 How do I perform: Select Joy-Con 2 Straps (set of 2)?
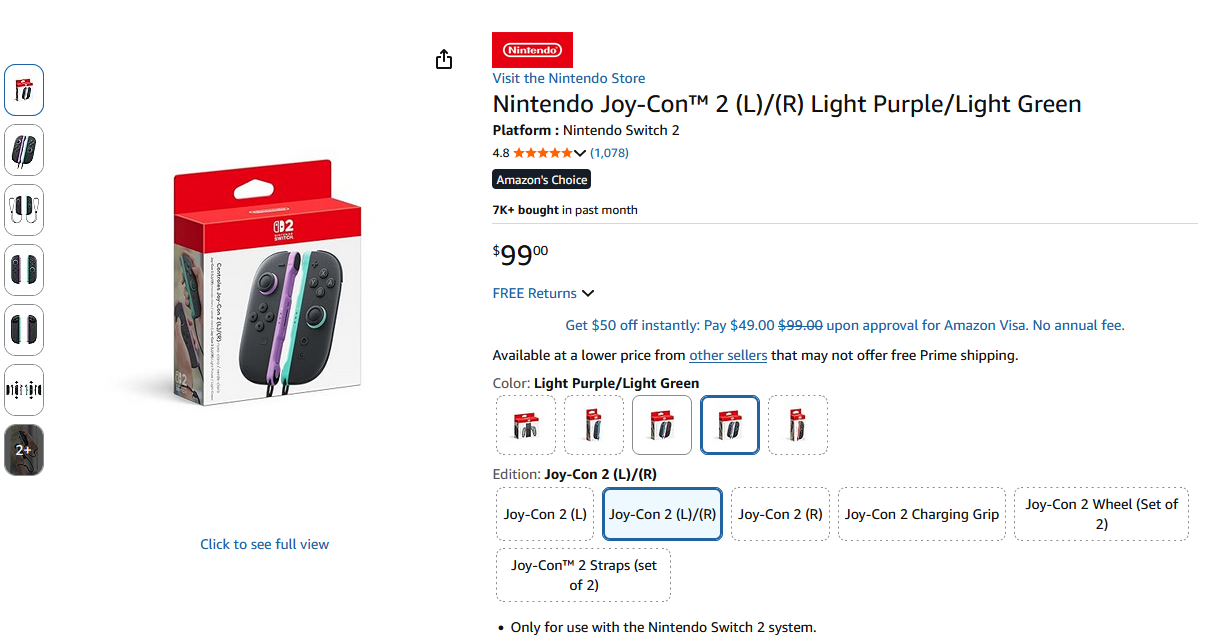click(x=584, y=575)
